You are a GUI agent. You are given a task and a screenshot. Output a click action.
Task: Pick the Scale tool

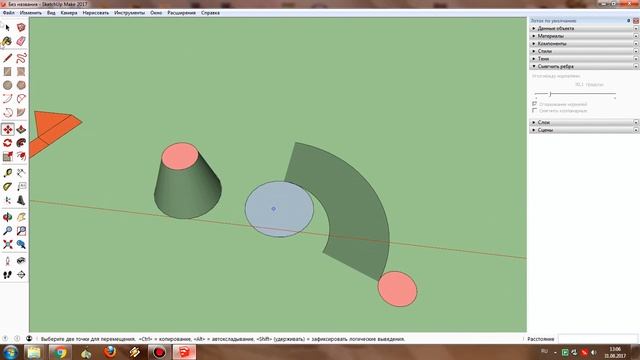(7, 156)
